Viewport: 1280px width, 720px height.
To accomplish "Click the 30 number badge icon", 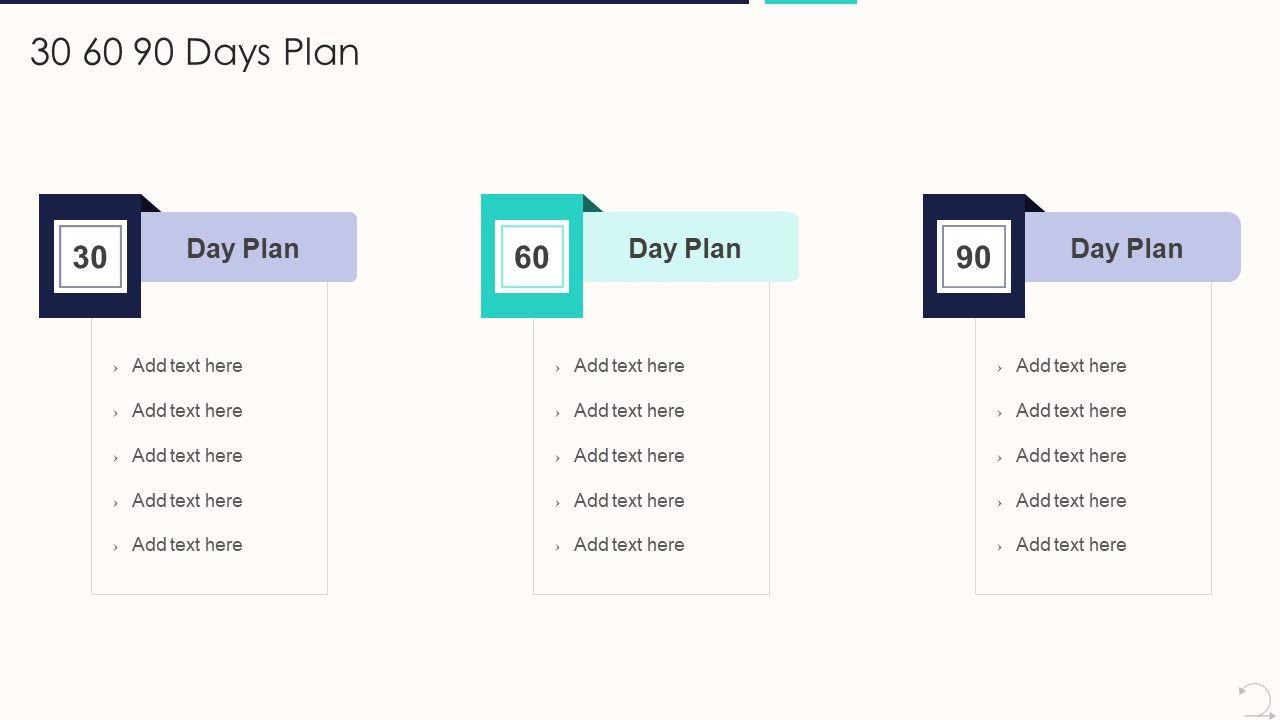I will pyautogui.click(x=90, y=257).
